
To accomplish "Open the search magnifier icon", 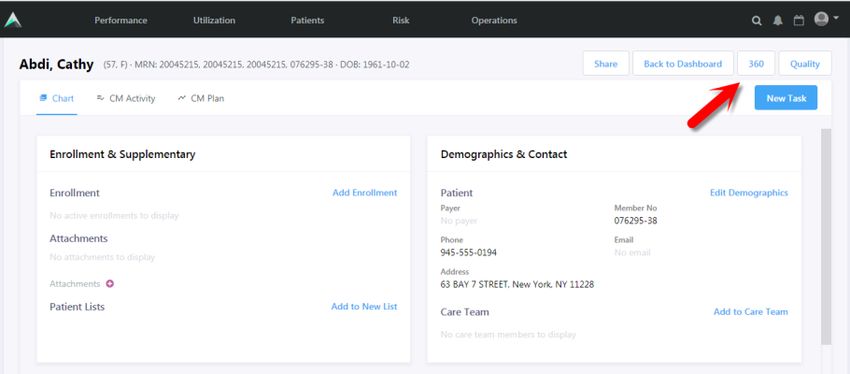I will pos(756,21).
